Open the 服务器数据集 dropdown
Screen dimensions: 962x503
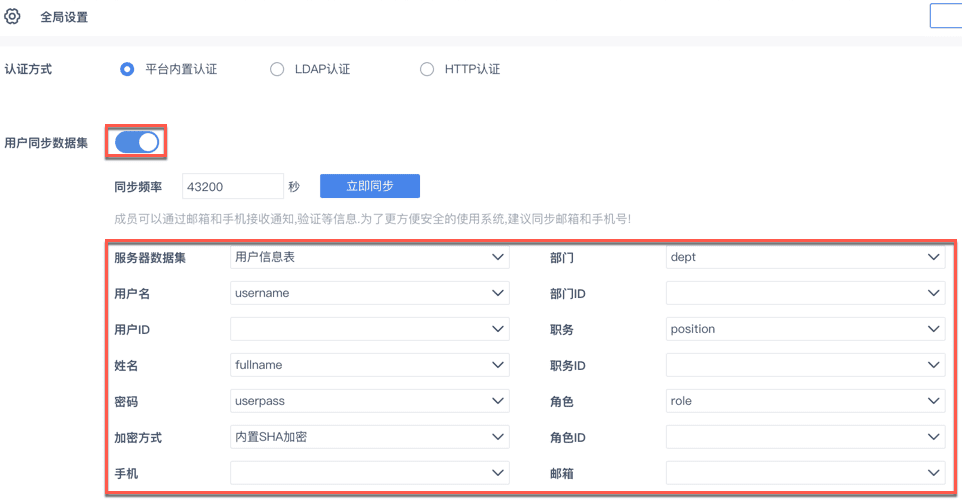[x=369, y=257]
